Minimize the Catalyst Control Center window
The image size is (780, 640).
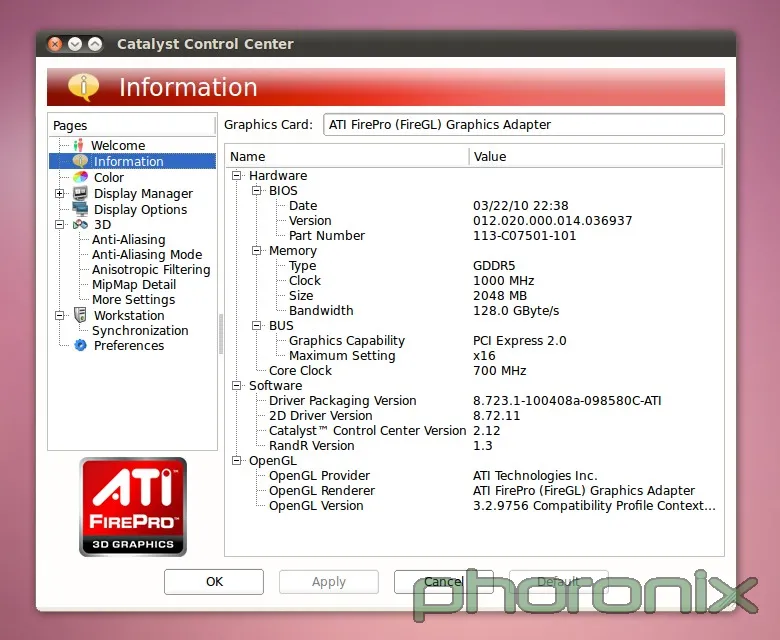[75, 44]
